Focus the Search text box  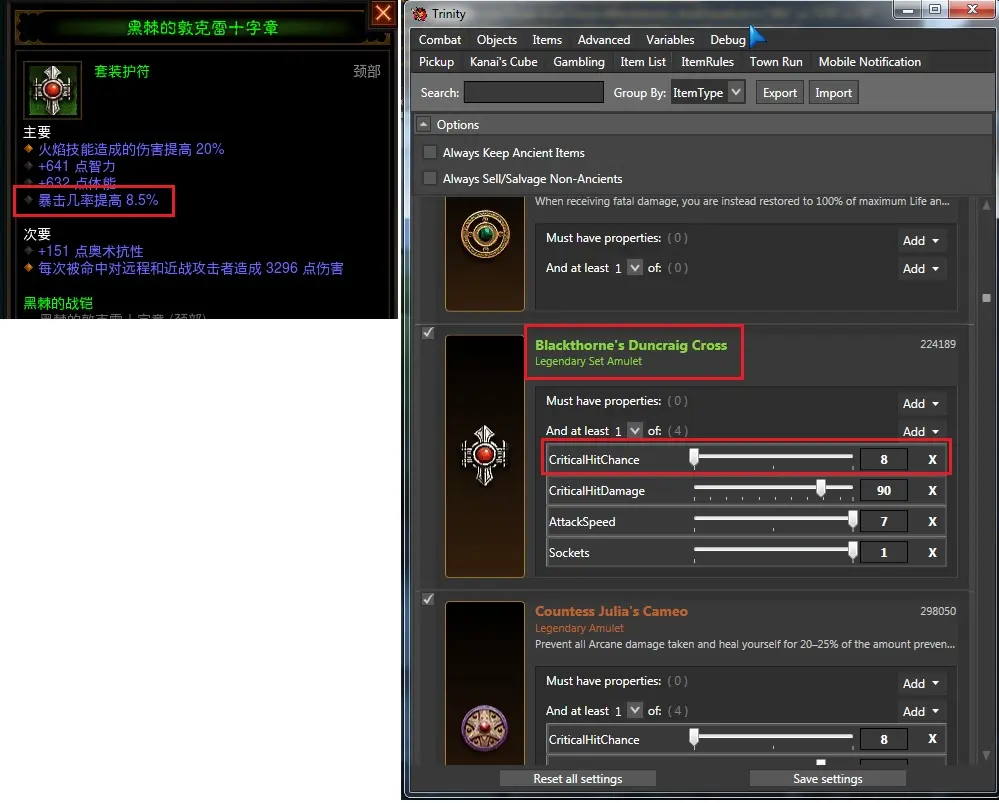coord(534,92)
